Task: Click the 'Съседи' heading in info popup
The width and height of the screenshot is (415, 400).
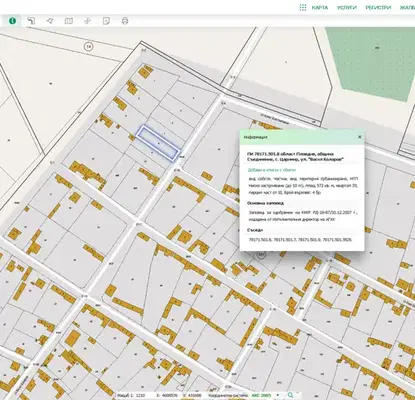Action: (255, 230)
